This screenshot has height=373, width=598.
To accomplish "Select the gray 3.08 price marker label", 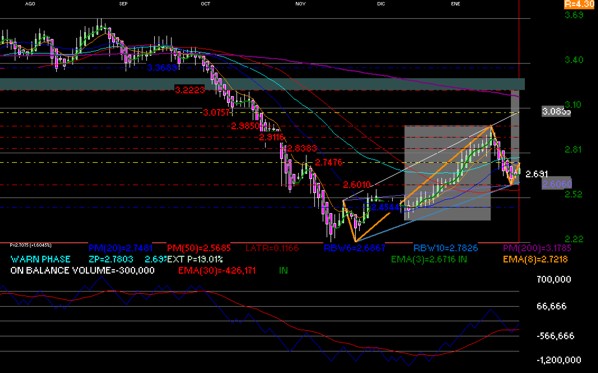I will (556, 112).
